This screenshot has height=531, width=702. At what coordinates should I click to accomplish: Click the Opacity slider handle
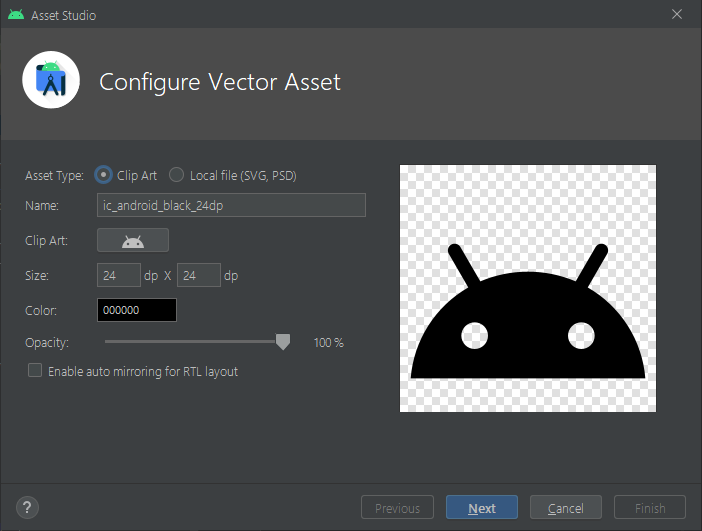[283, 342]
